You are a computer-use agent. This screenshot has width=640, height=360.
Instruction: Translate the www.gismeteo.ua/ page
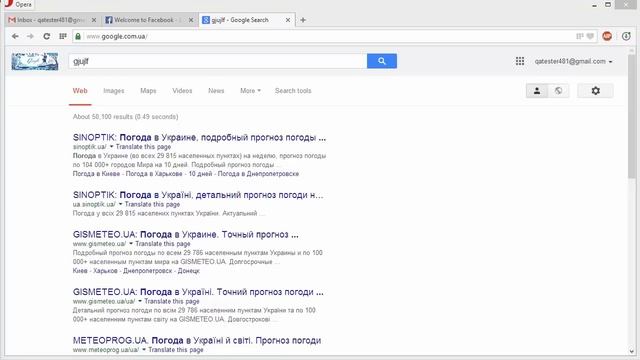pos(163,244)
